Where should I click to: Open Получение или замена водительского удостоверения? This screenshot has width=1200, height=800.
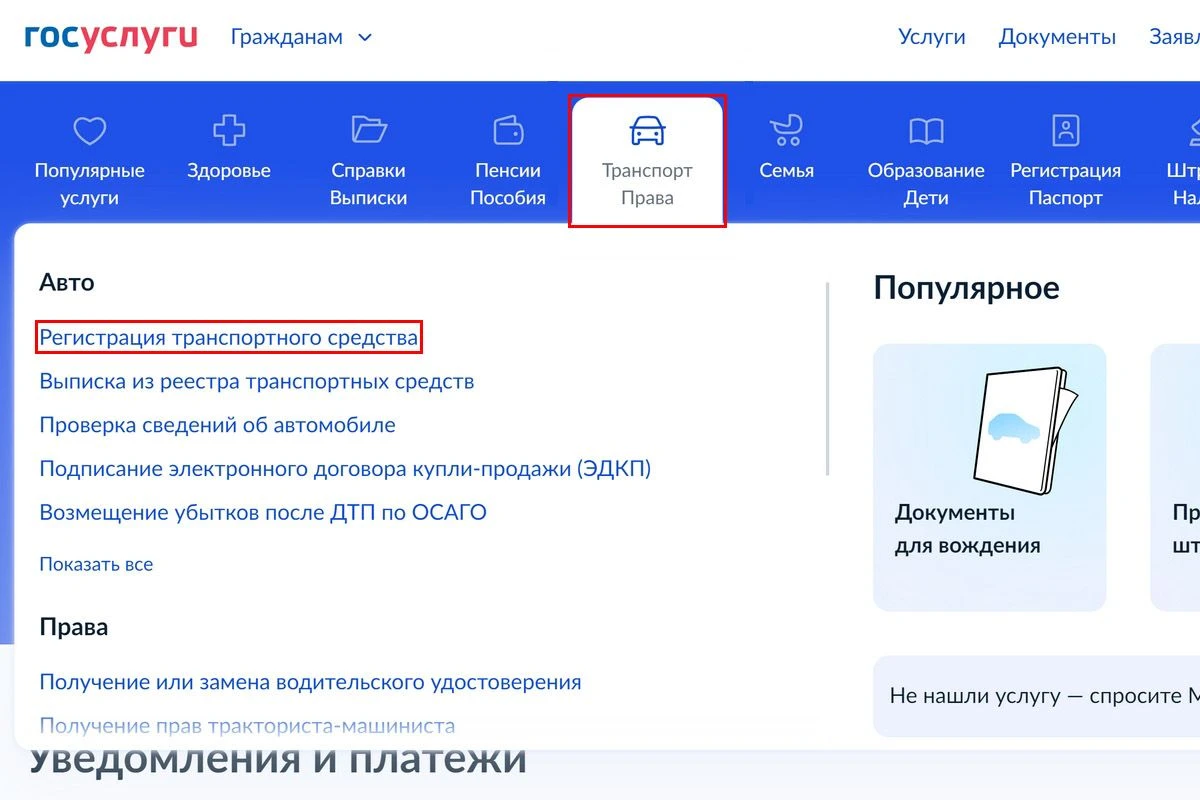click(x=310, y=682)
